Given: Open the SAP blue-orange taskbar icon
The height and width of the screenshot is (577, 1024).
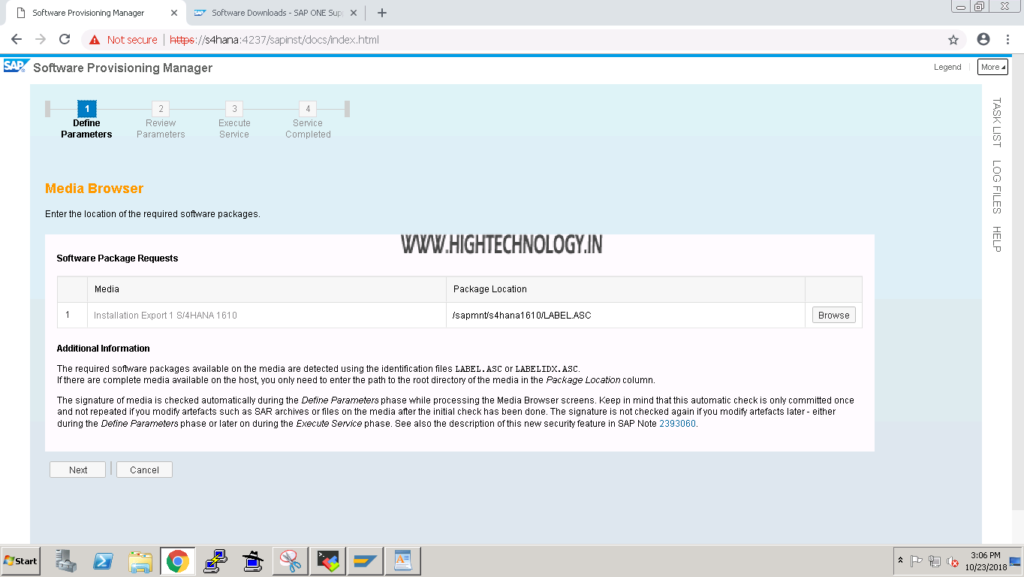Looking at the screenshot, I should [x=364, y=561].
